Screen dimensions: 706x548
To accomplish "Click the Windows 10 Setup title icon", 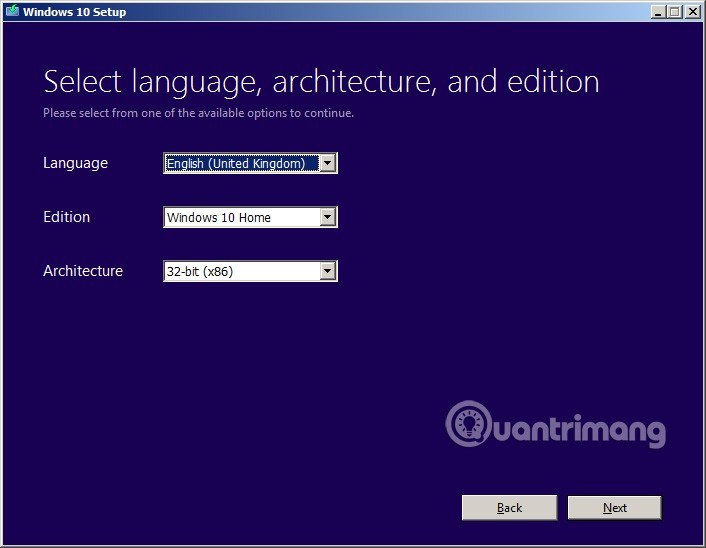I will coord(12,11).
